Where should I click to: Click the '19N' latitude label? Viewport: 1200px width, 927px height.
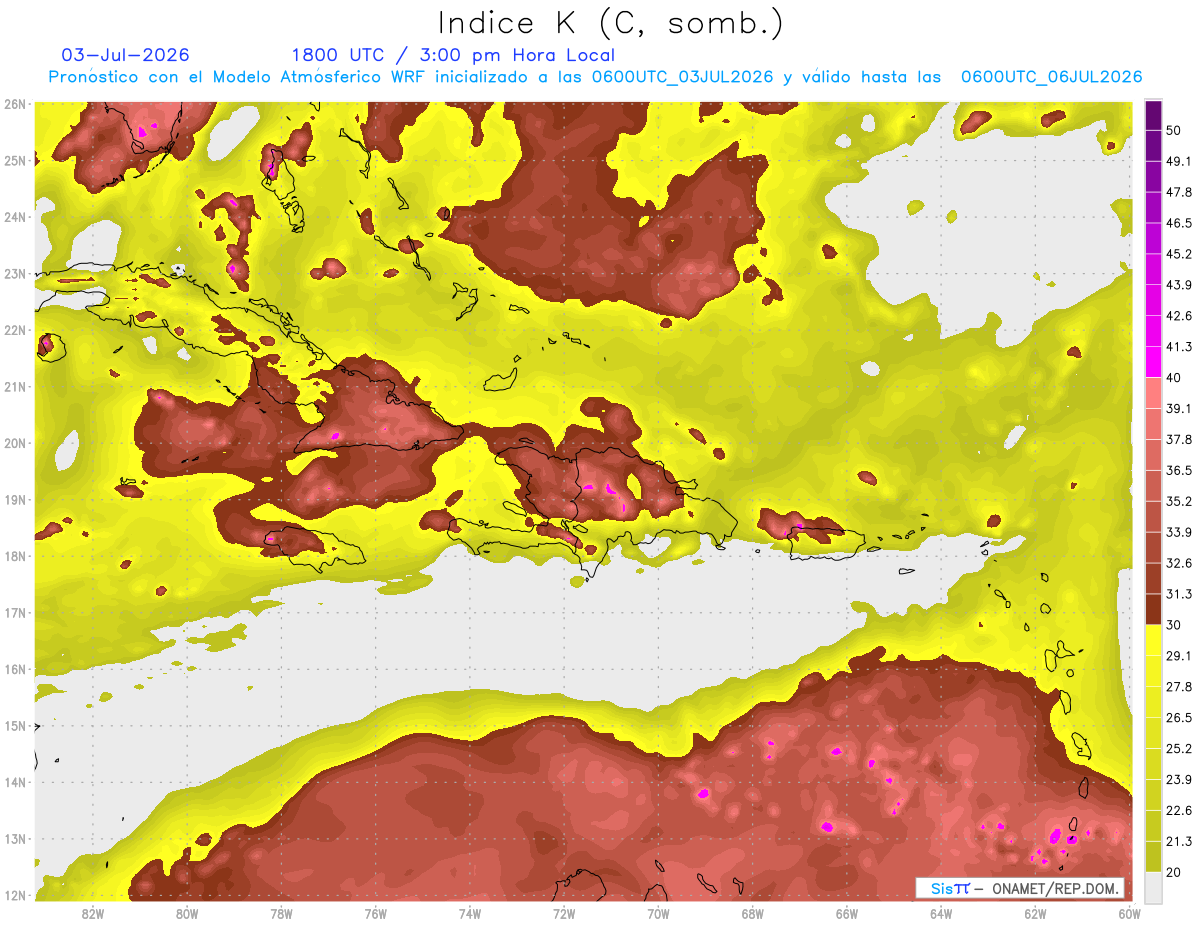[x=15, y=499]
